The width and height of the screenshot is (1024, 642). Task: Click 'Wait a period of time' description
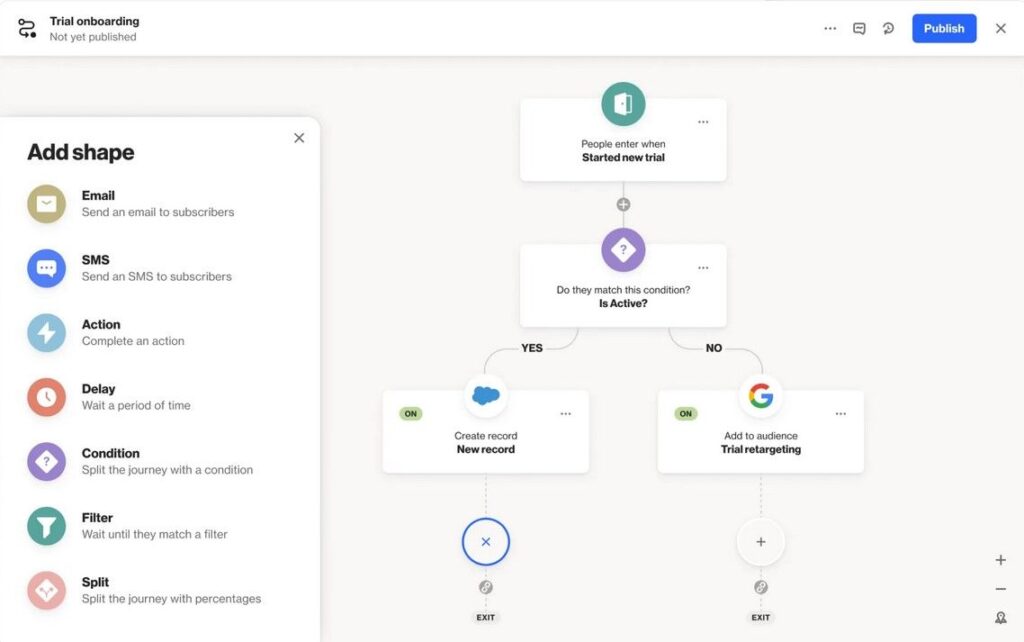pos(136,406)
